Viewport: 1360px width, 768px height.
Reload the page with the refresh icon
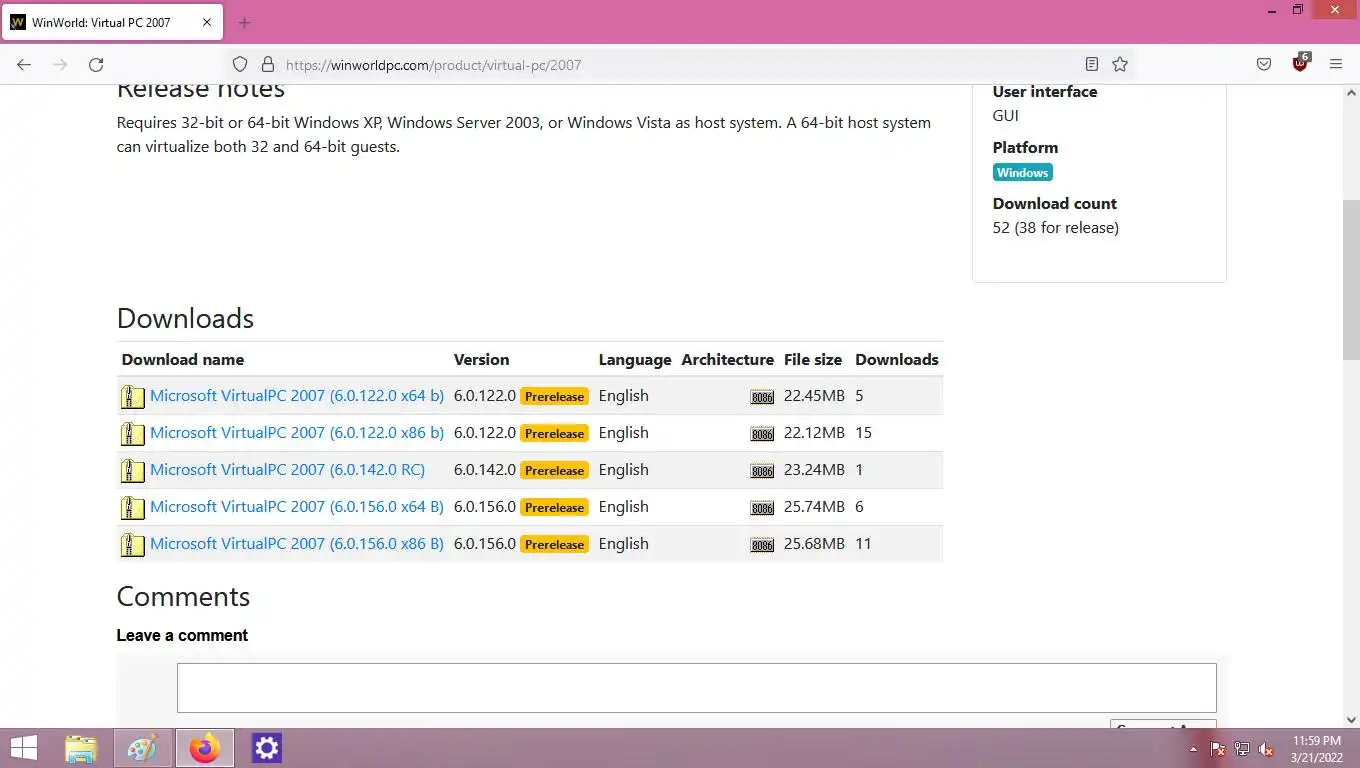96,64
